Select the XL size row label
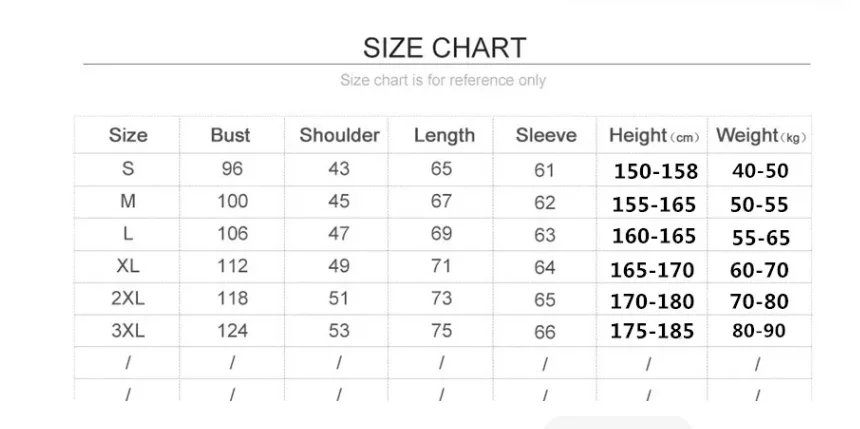The width and height of the screenshot is (860, 429). click(x=127, y=266)
